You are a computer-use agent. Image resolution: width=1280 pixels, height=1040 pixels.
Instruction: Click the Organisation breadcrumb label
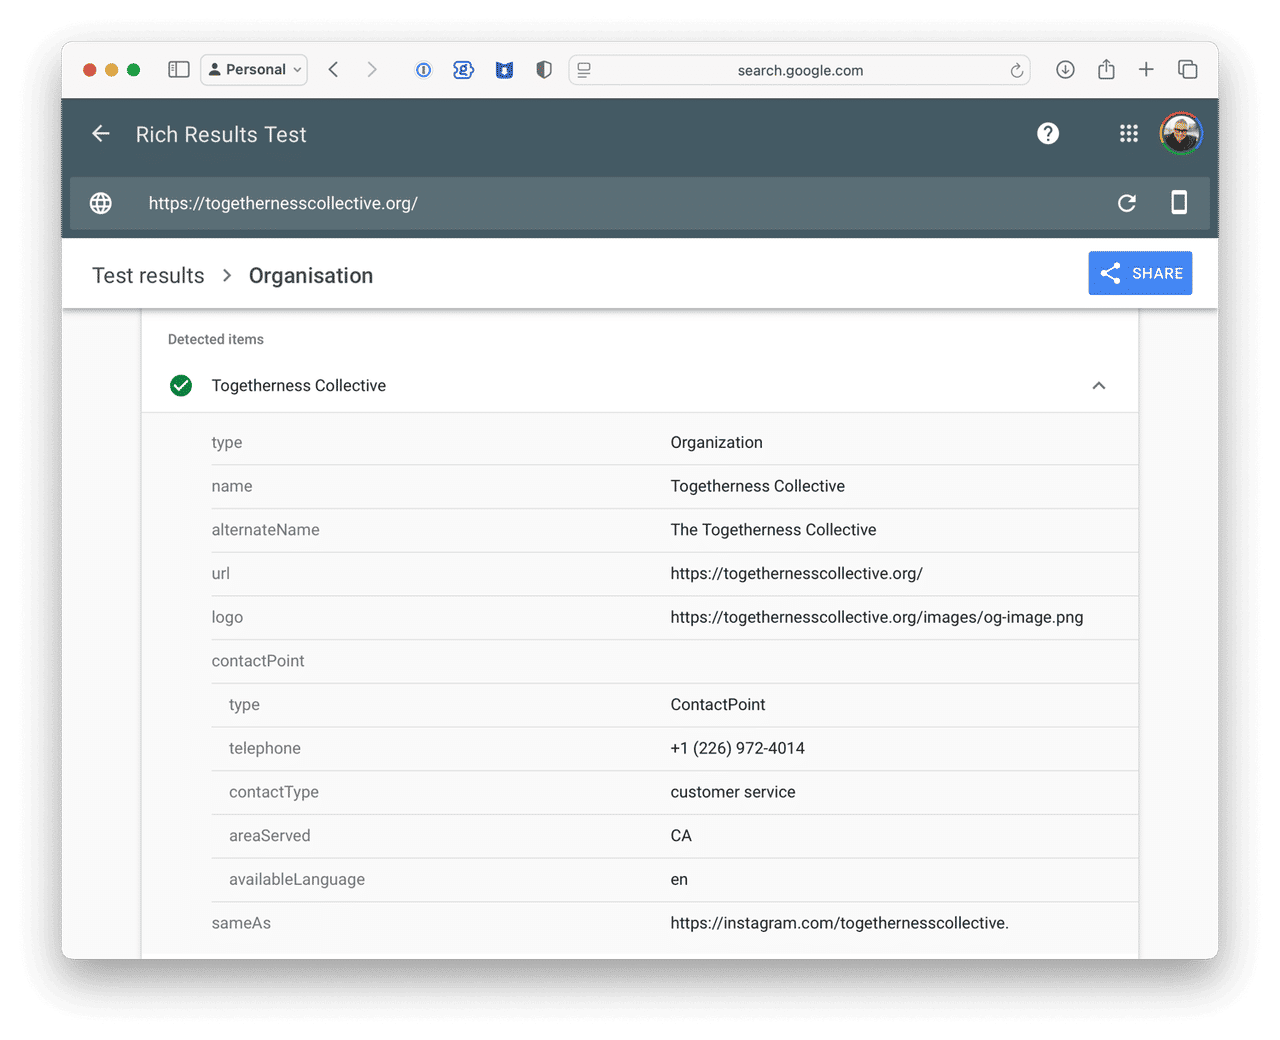pos(311,276)
